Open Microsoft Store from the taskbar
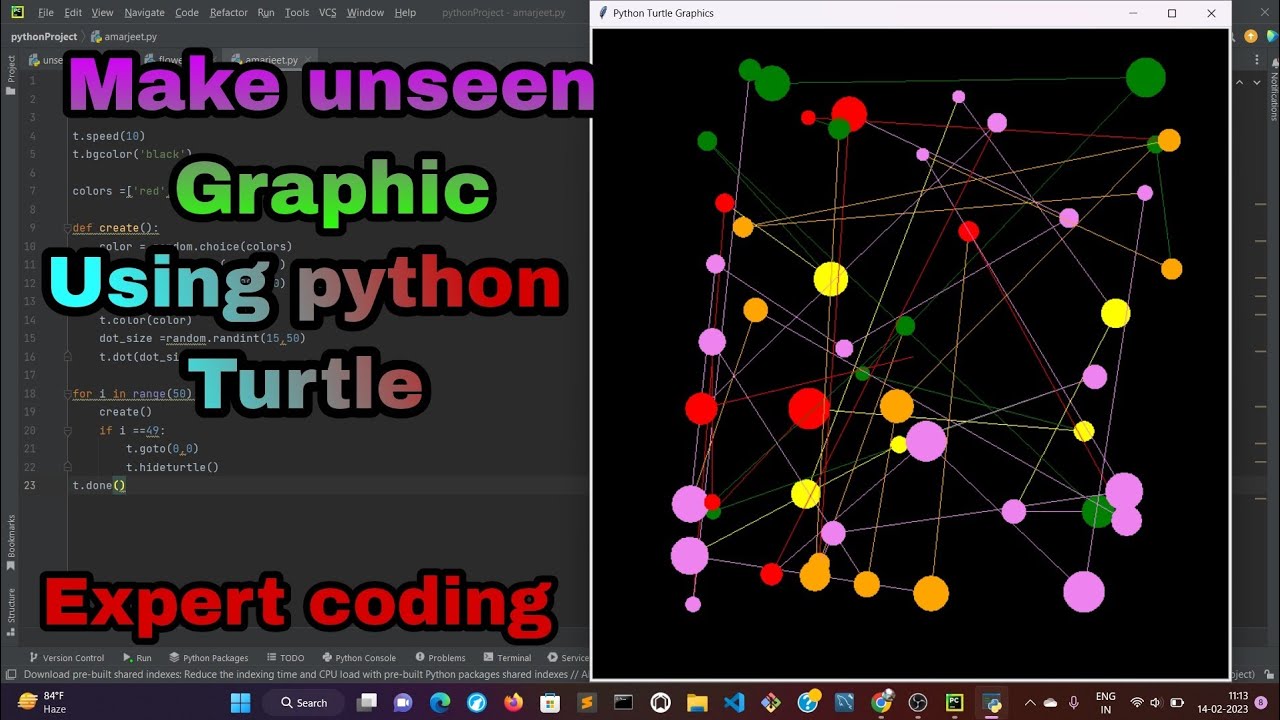Image resolution: width=1280 pixels, height=720 pixels. coord(551,702)
